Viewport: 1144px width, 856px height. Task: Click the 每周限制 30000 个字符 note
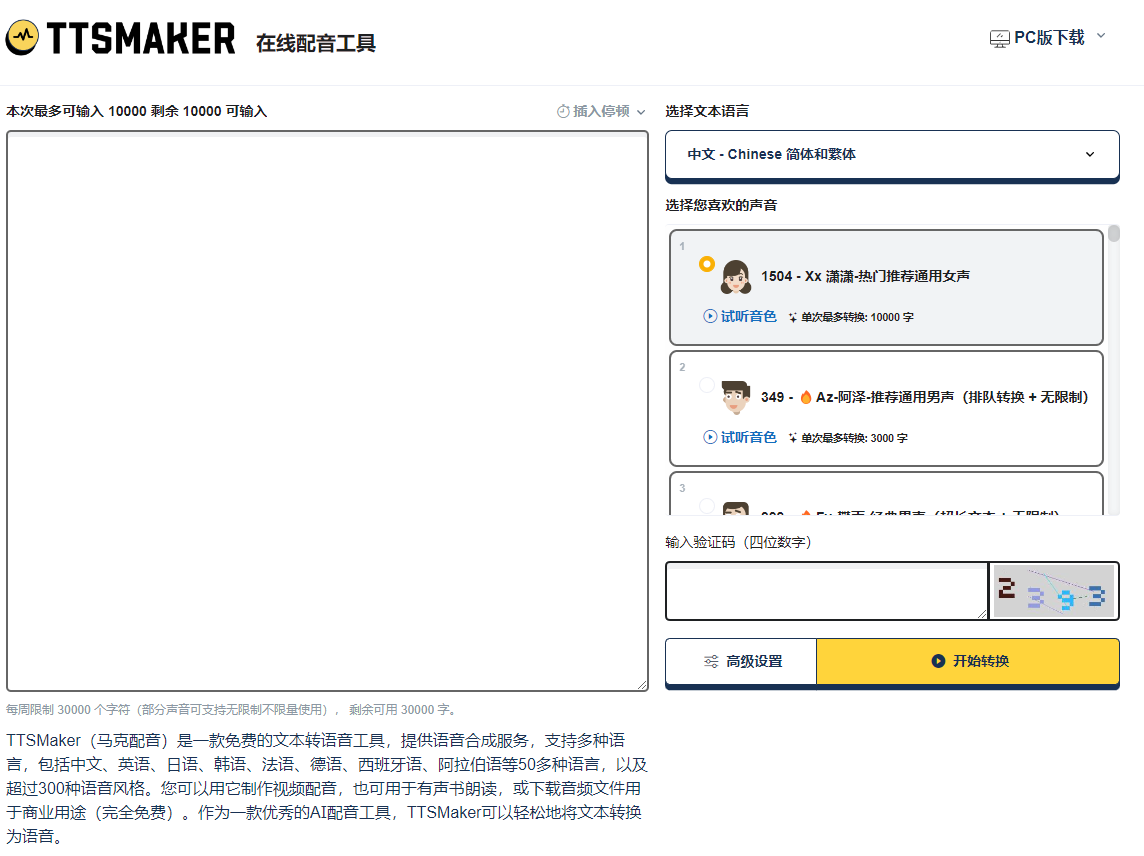(x=232, y=709)
